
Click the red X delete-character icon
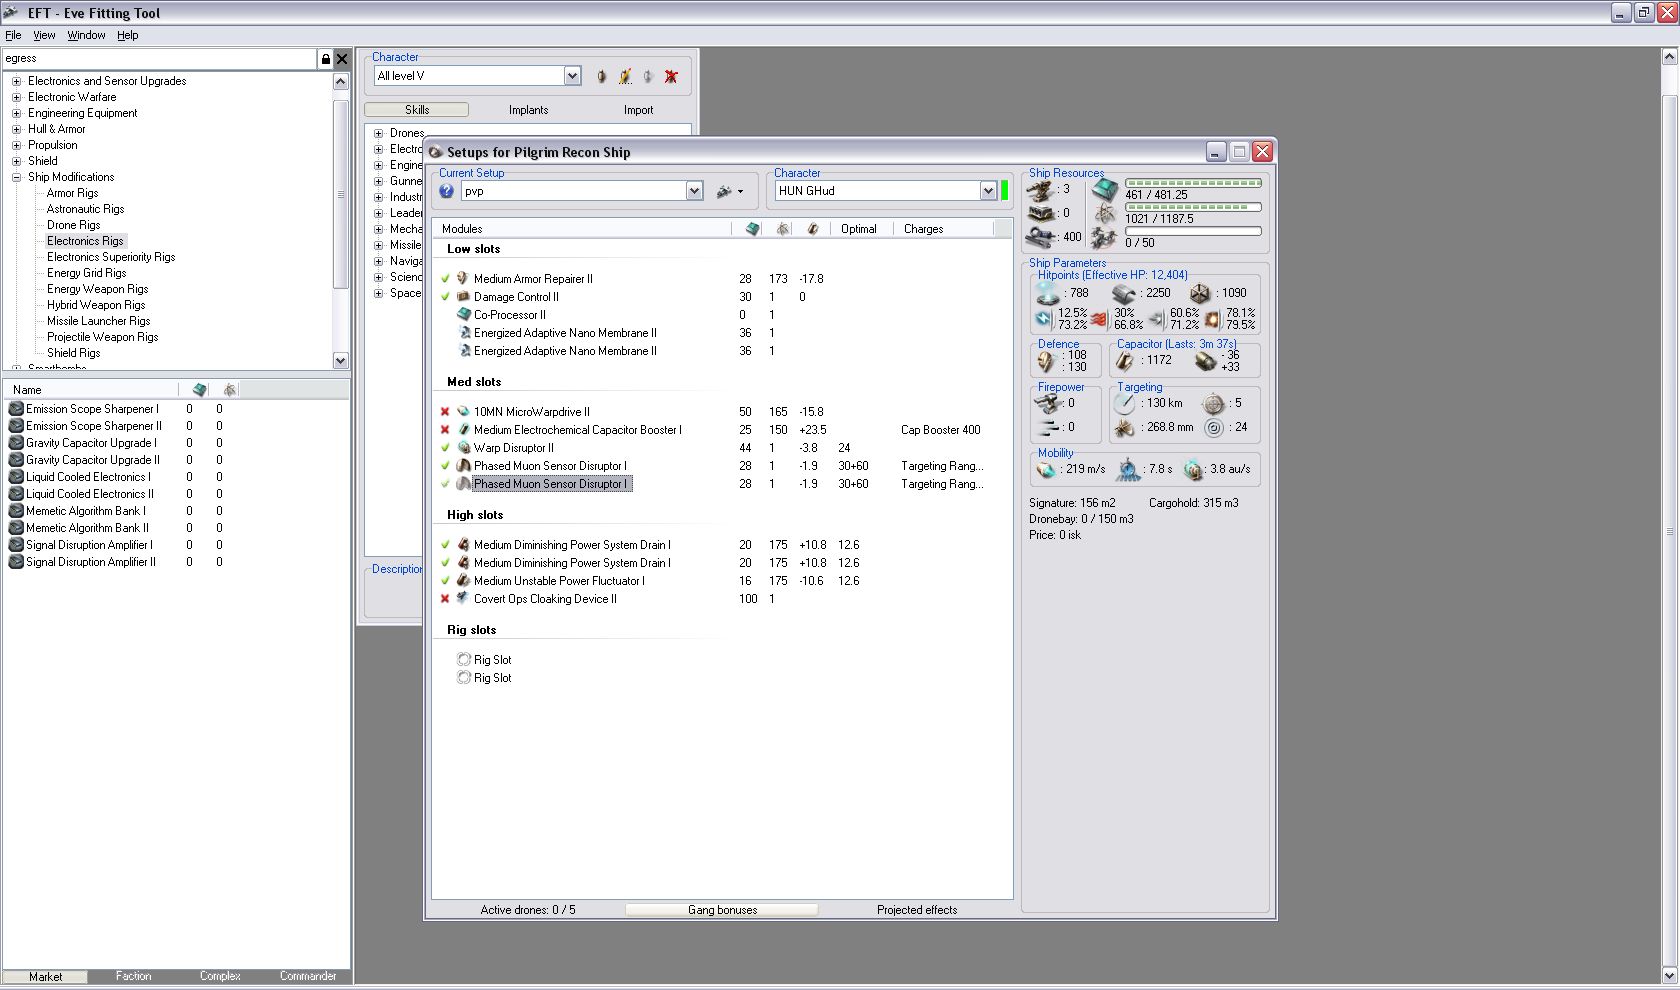point(671,76)
